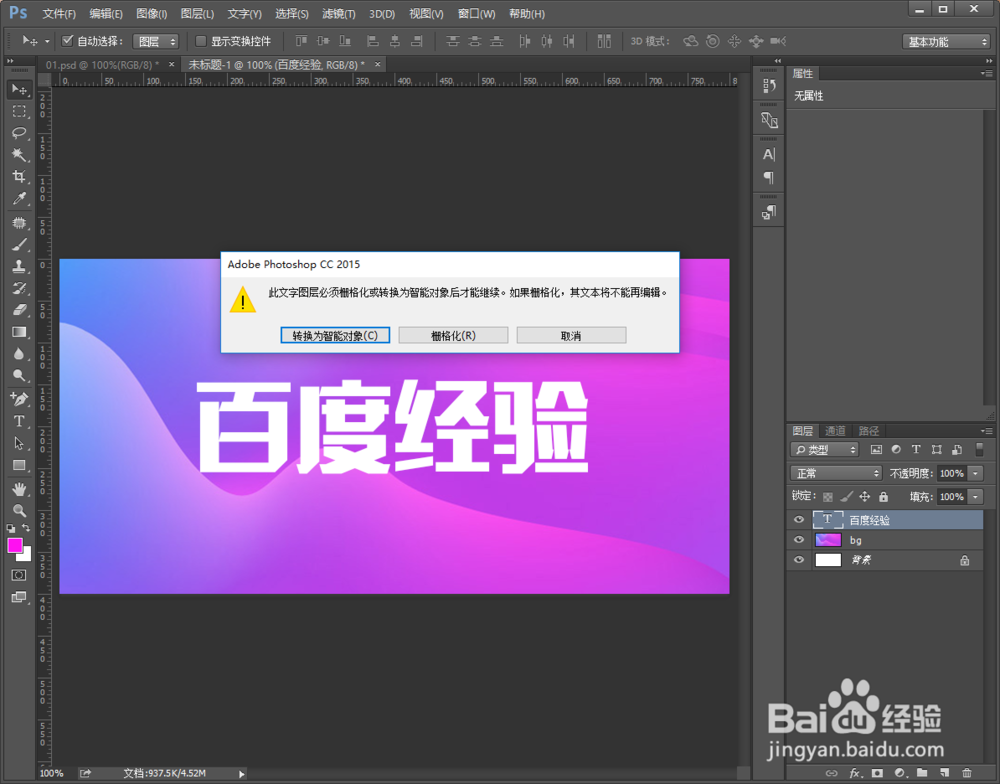Click the 栅格化(R) button
The width and height of the screenshot is (1000, 784).
[453, 336]
